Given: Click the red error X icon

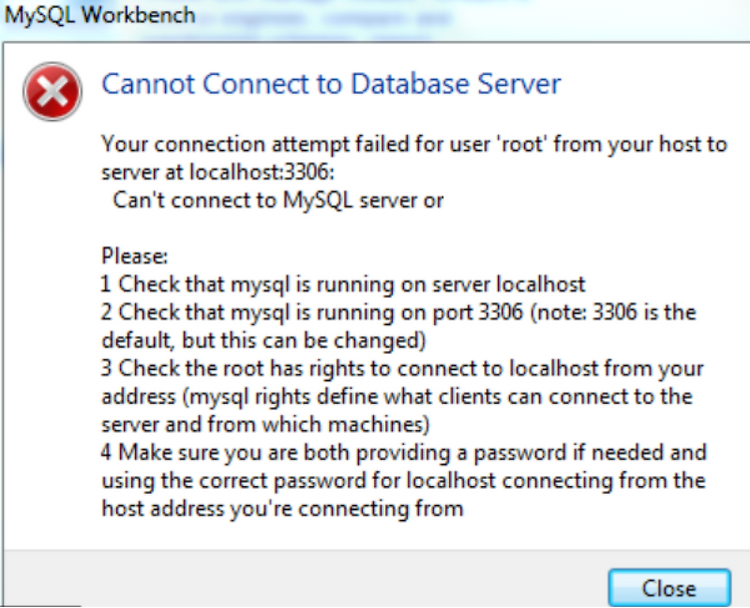Looking at the screenshot, I should 53,91.
